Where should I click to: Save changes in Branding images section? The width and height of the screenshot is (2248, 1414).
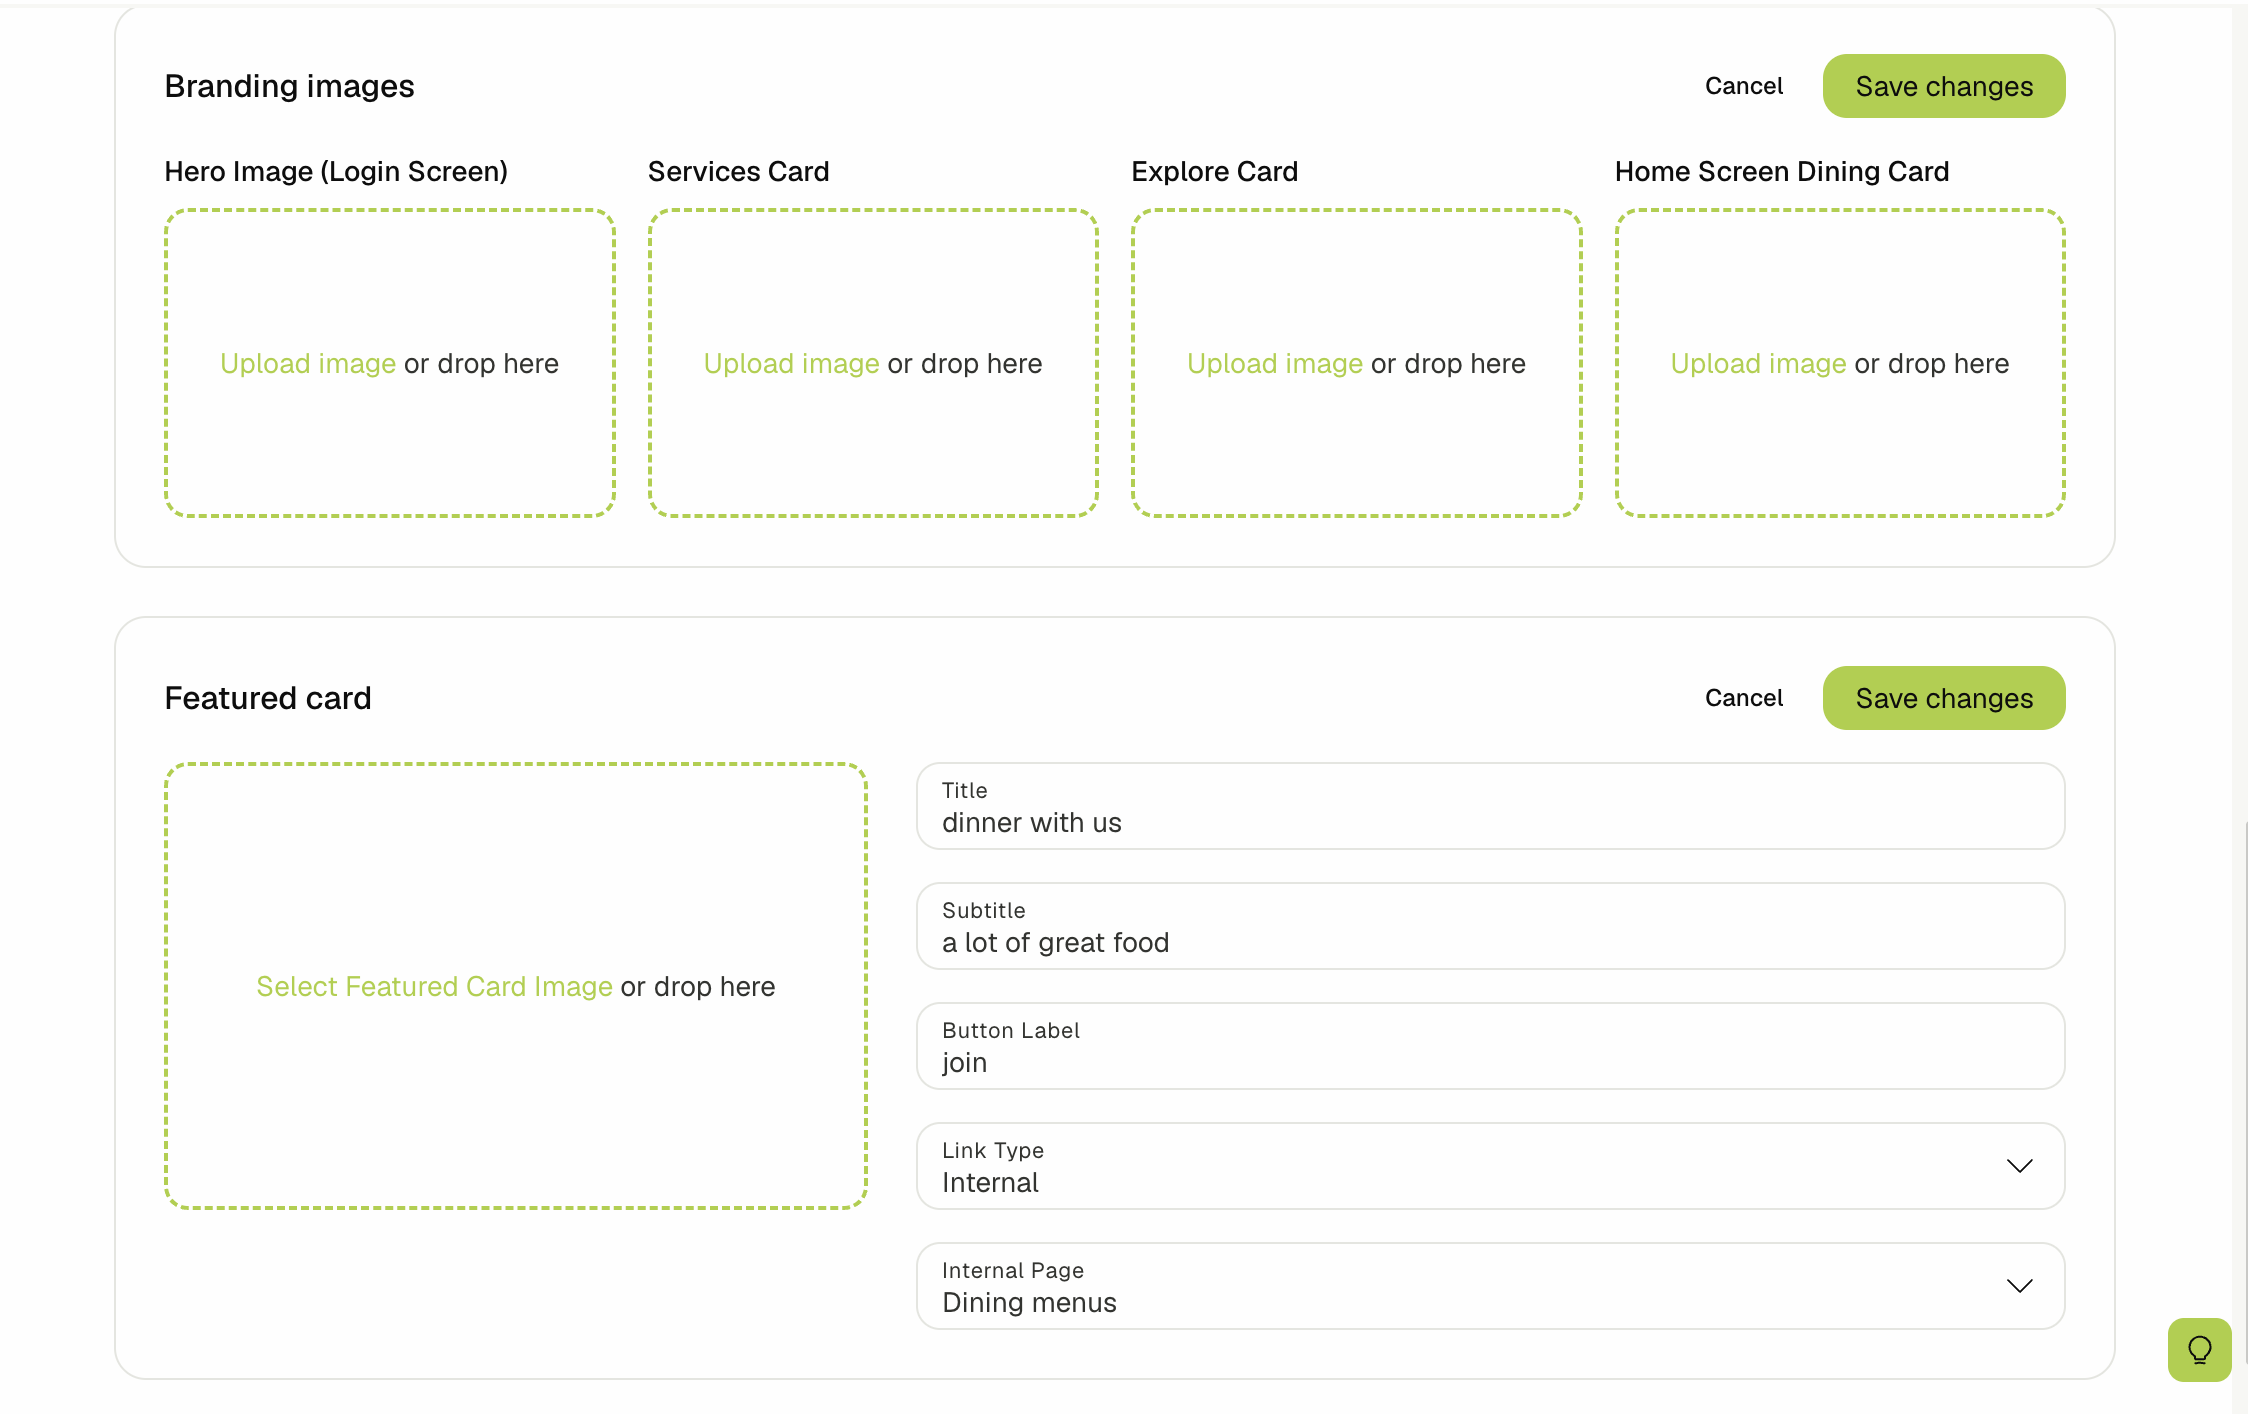click(1943, 86)
